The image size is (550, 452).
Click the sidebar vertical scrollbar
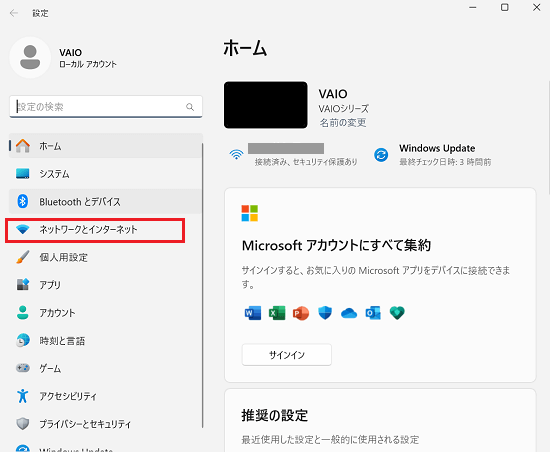point(202,285)
